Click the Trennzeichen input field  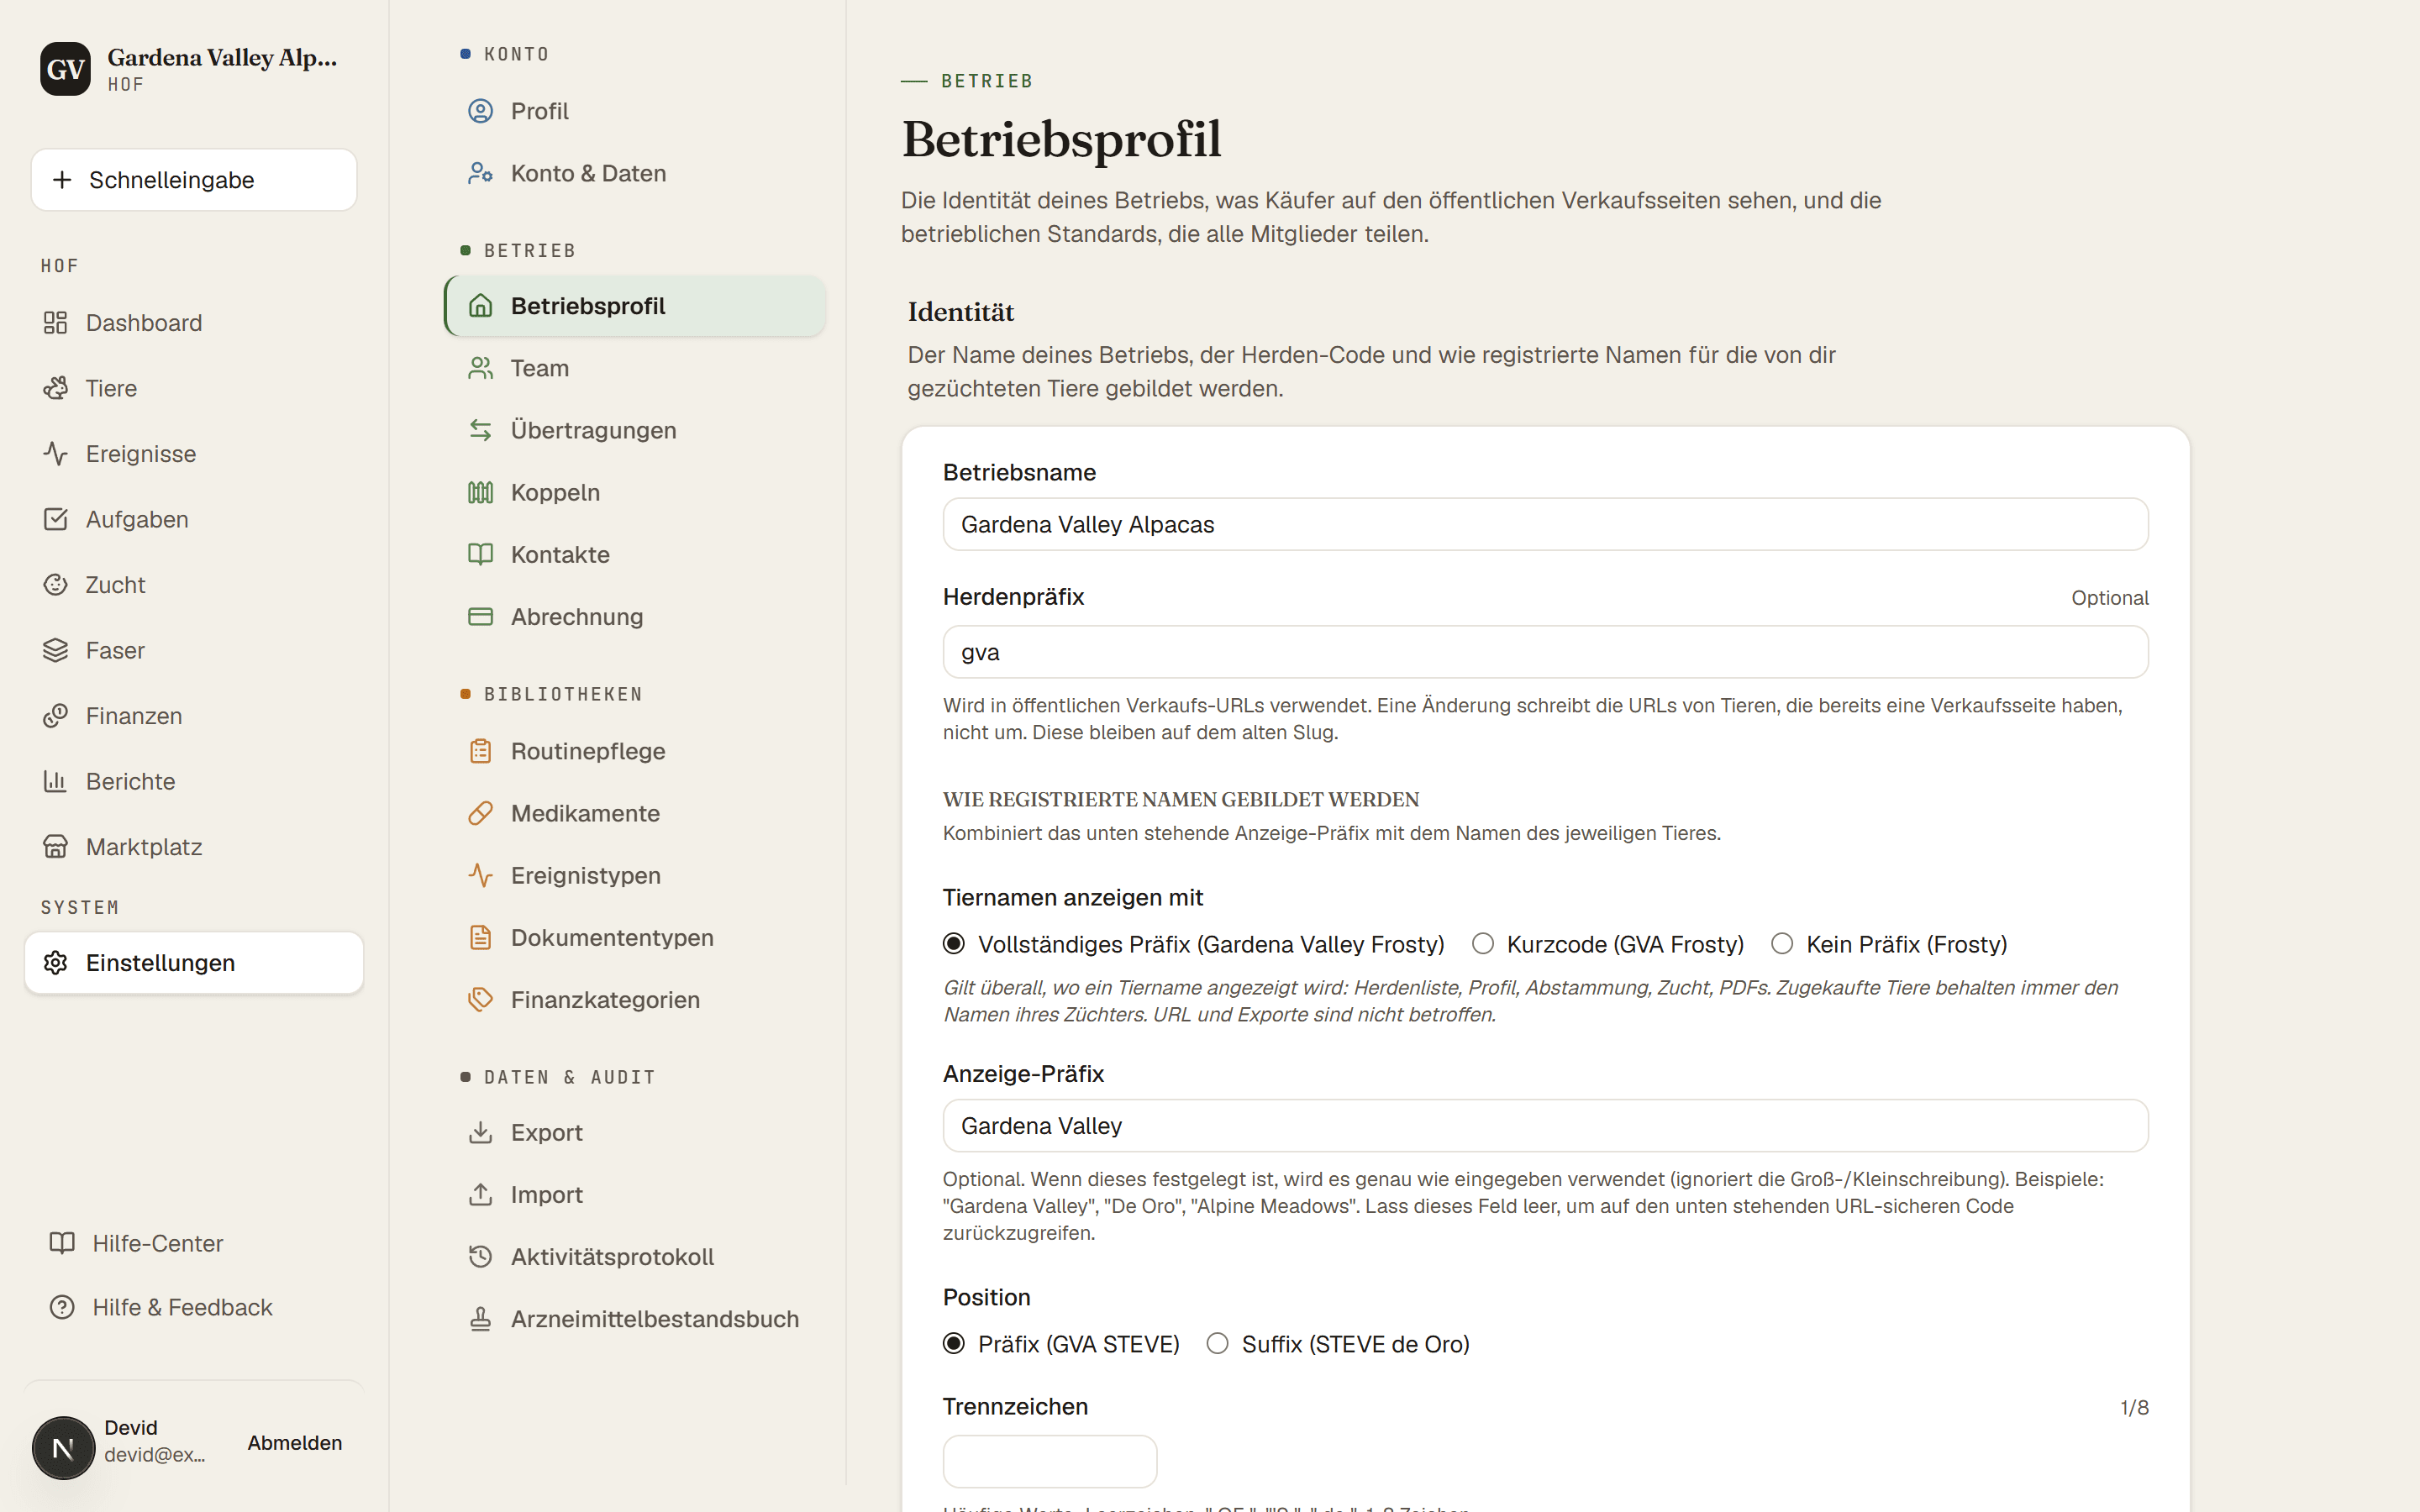[1050, 1461]
